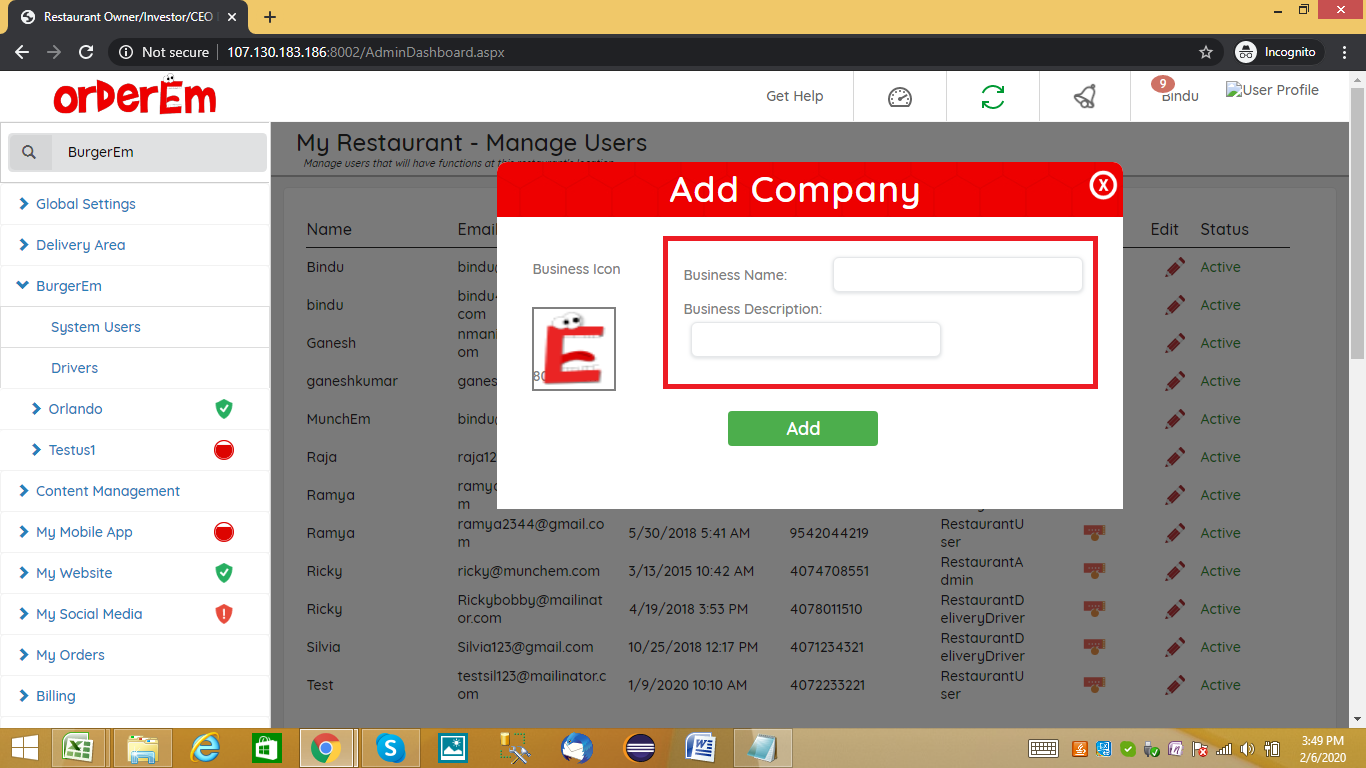Viewport: 1366px width, 768px height.
Task: Click the sidebar search magnifier icon
Action: pos(30,152)
